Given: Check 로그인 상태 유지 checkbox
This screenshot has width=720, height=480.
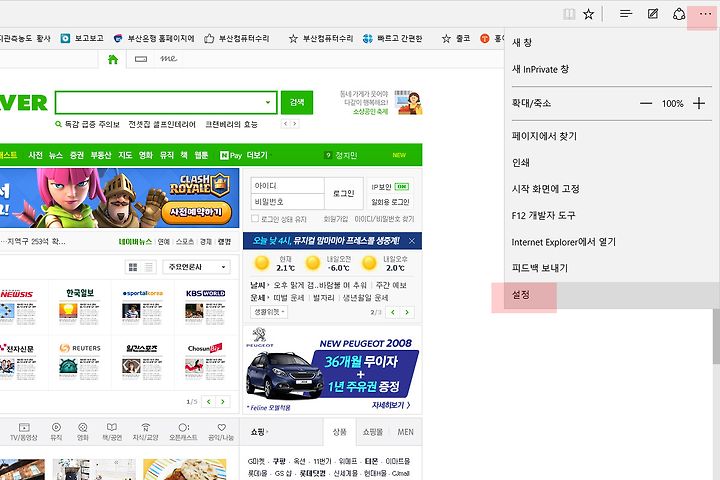Looking at the screenshot, I should click(255, 219).
